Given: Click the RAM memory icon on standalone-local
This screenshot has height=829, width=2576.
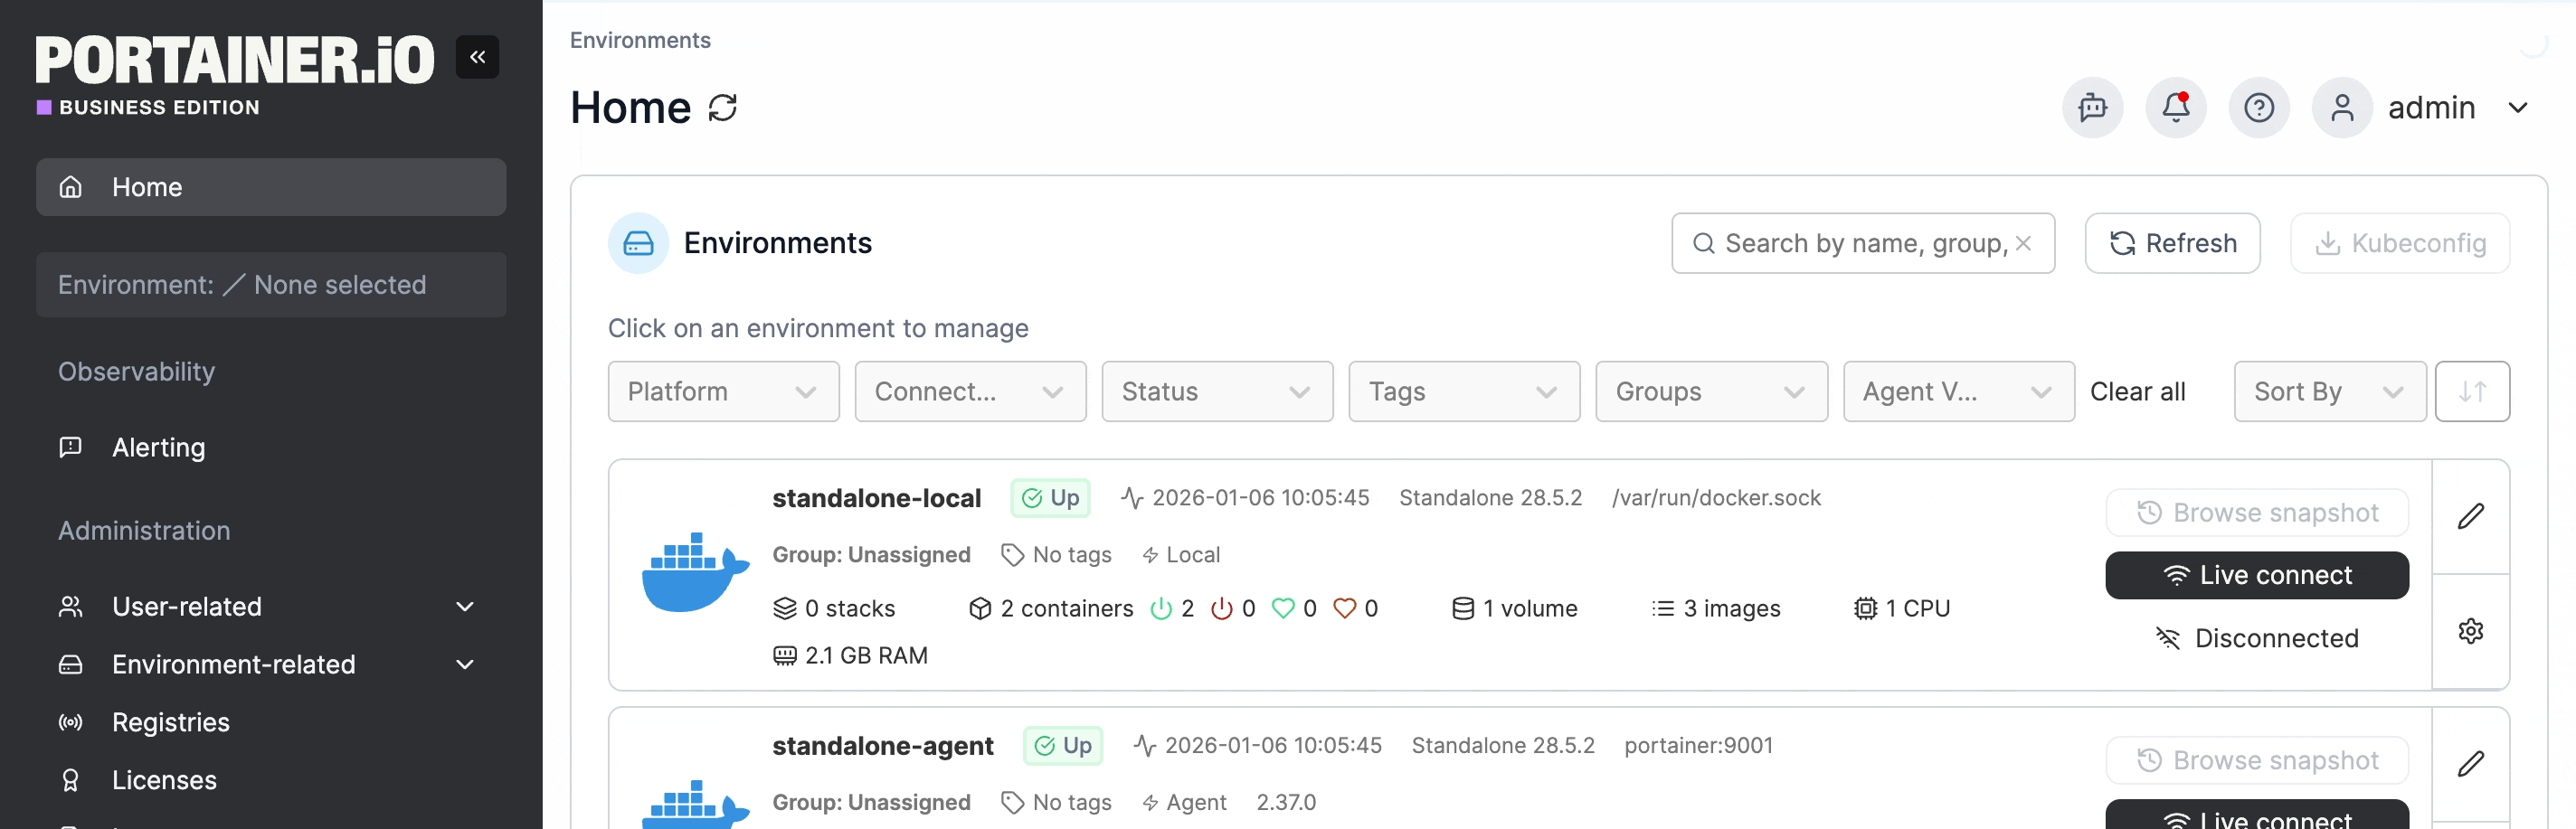Looking at the screenshot, I should 785,655.
